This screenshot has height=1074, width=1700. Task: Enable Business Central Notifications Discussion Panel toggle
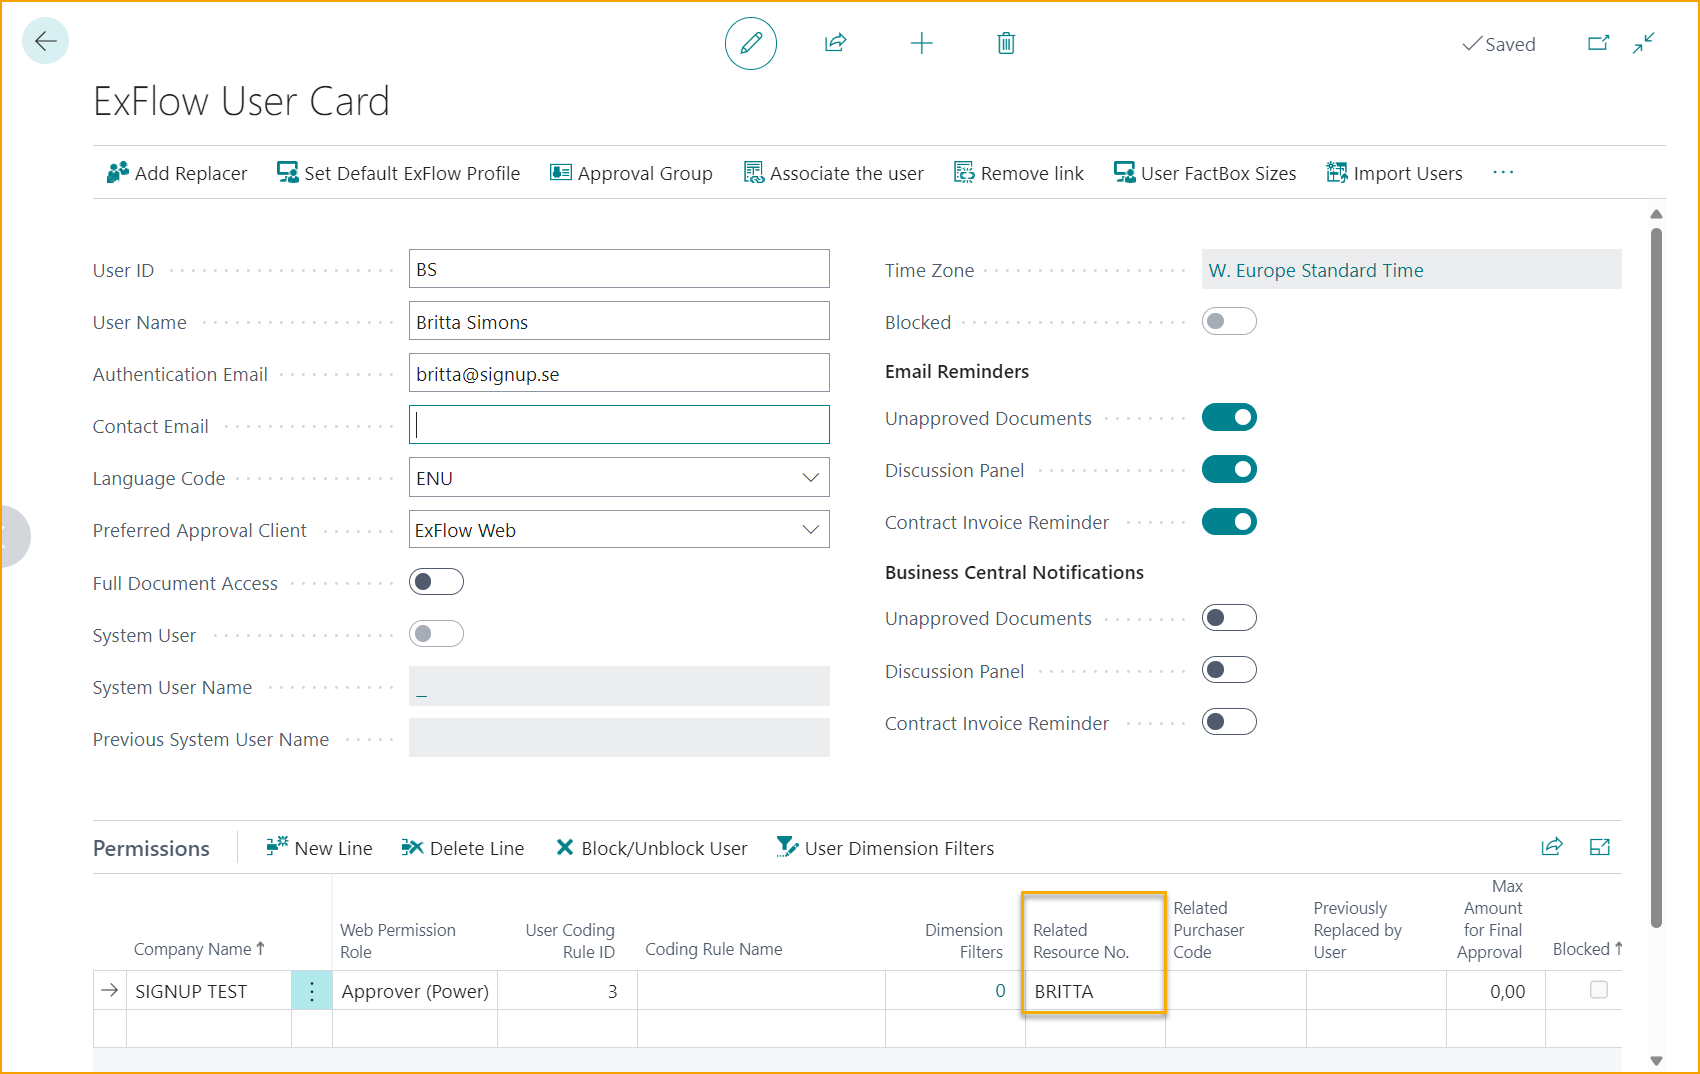click(1229, 670)
